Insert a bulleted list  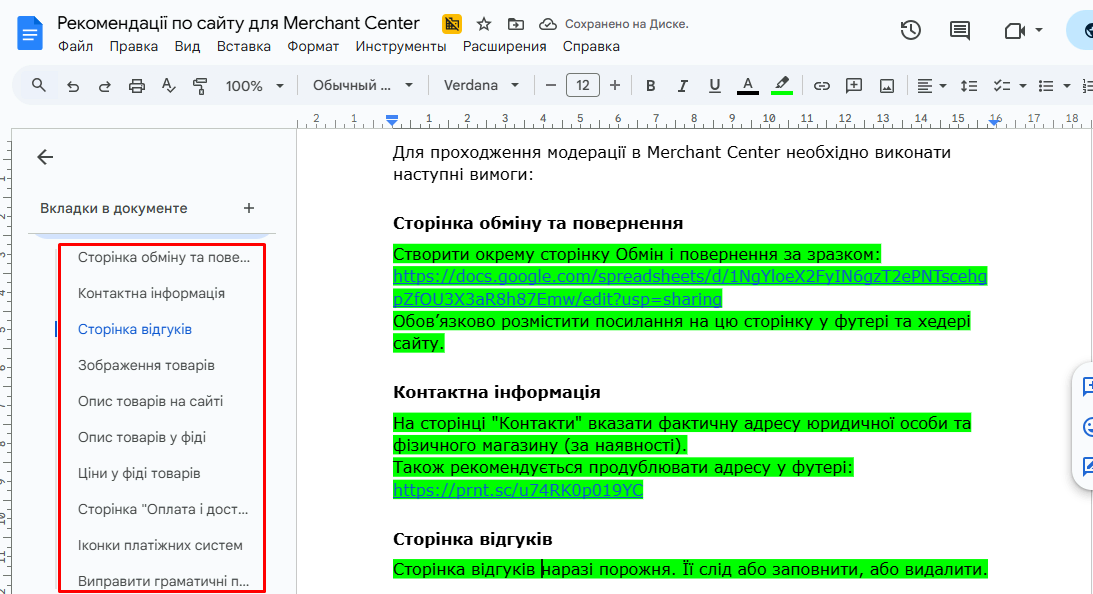1046,86
